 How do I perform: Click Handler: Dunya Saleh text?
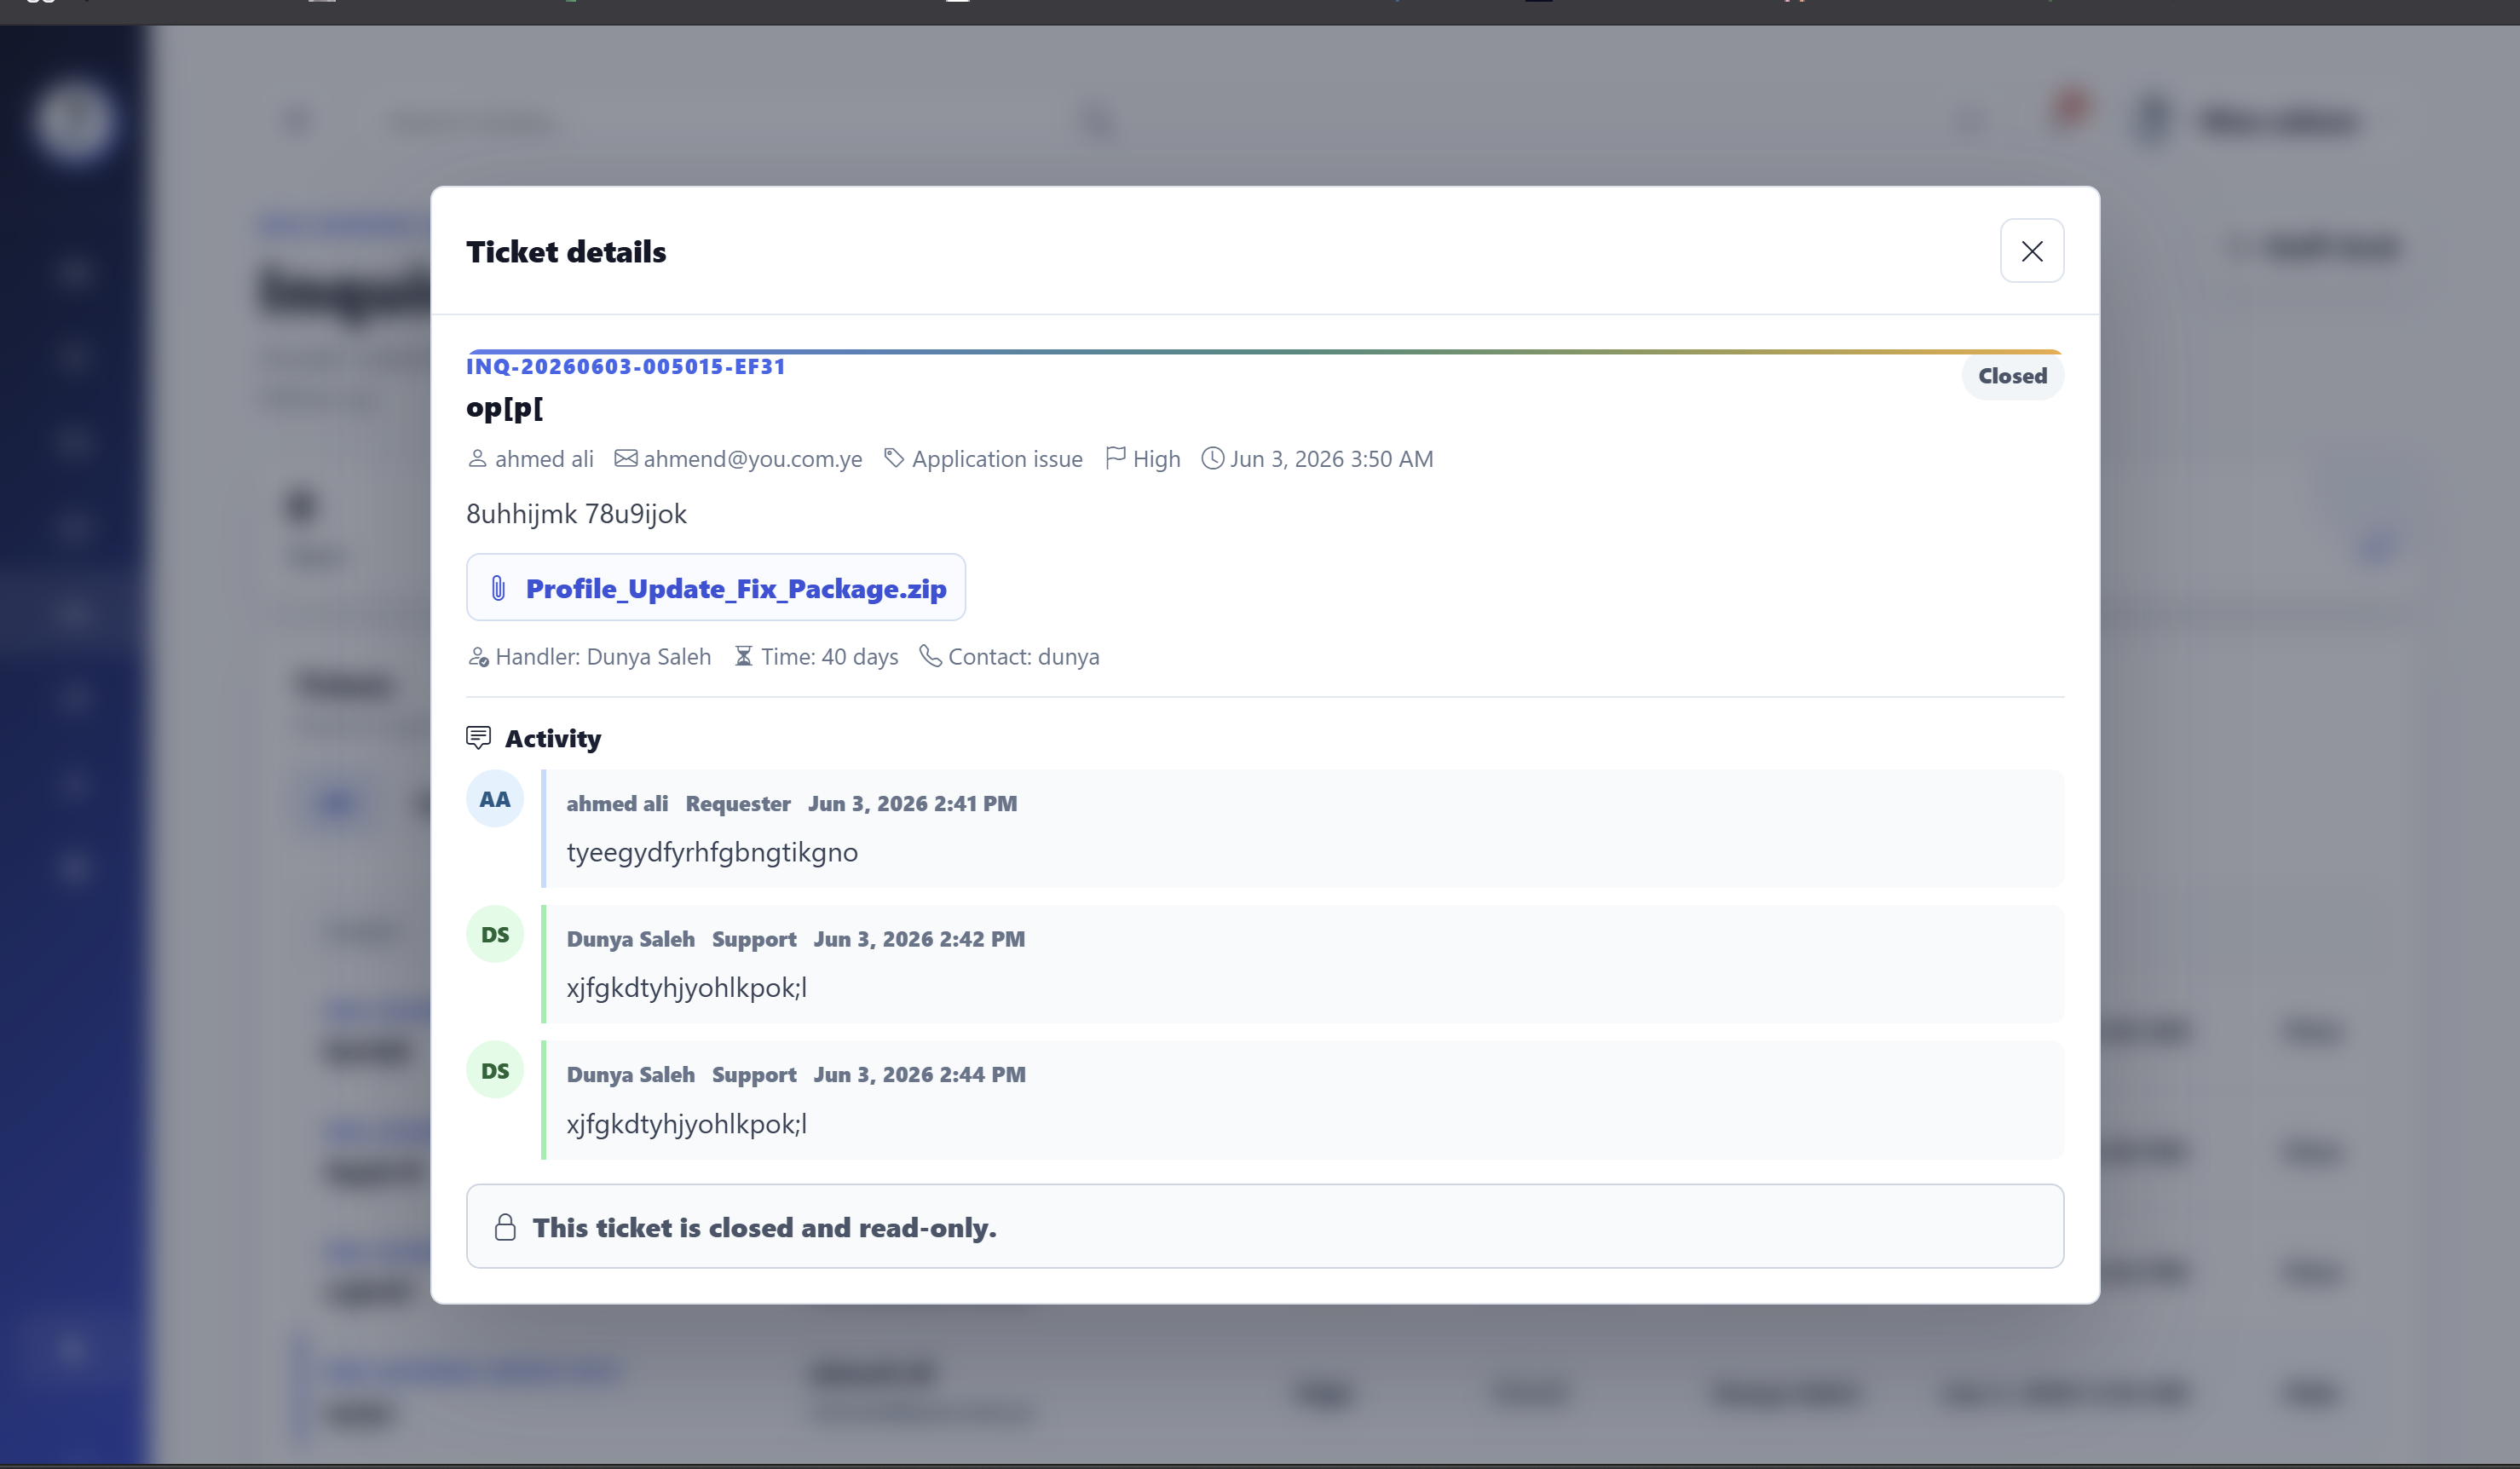[603, 657]
